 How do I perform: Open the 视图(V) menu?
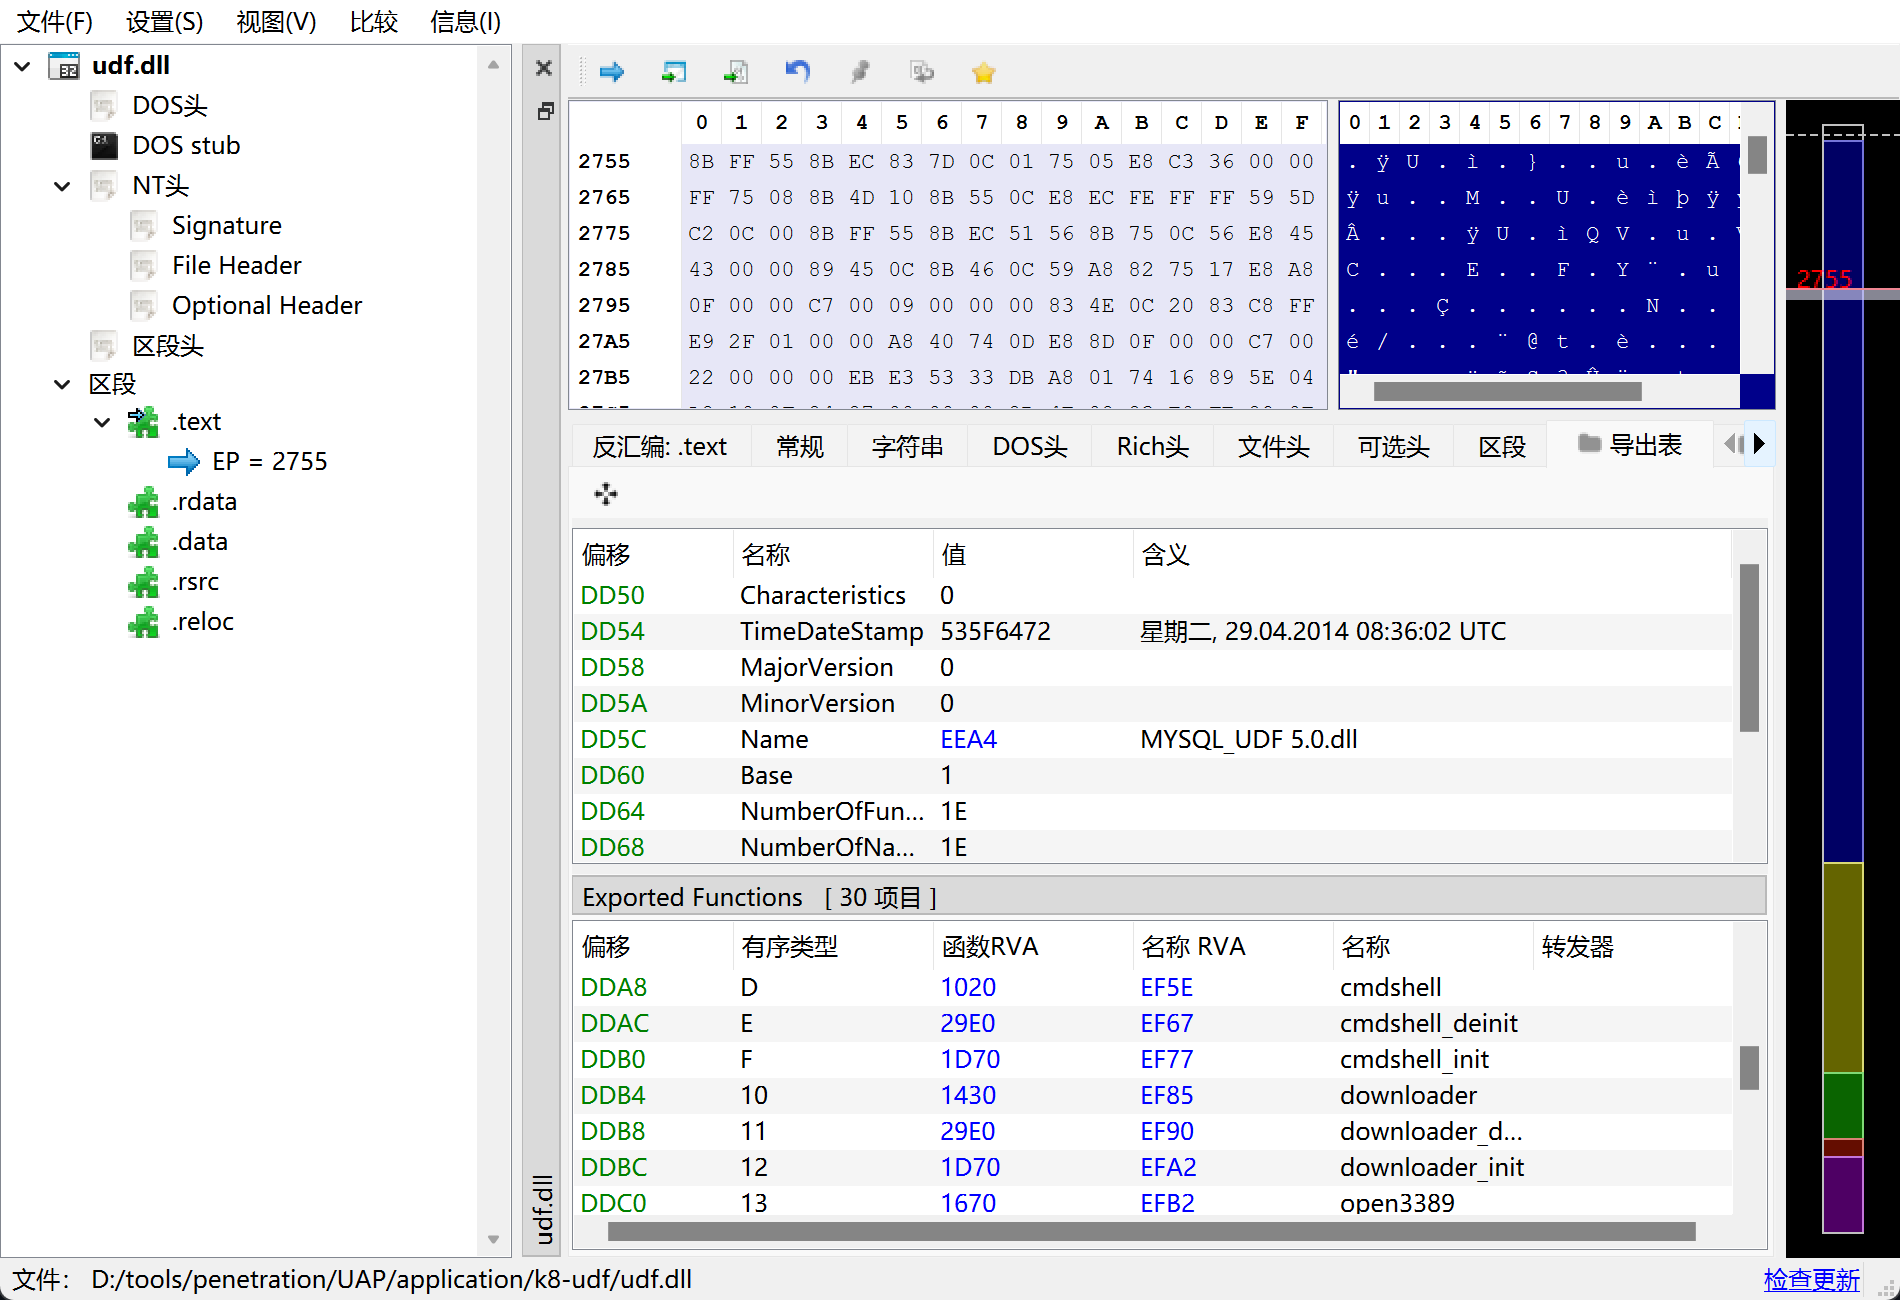pyautogui.click(x=276, y=22)
